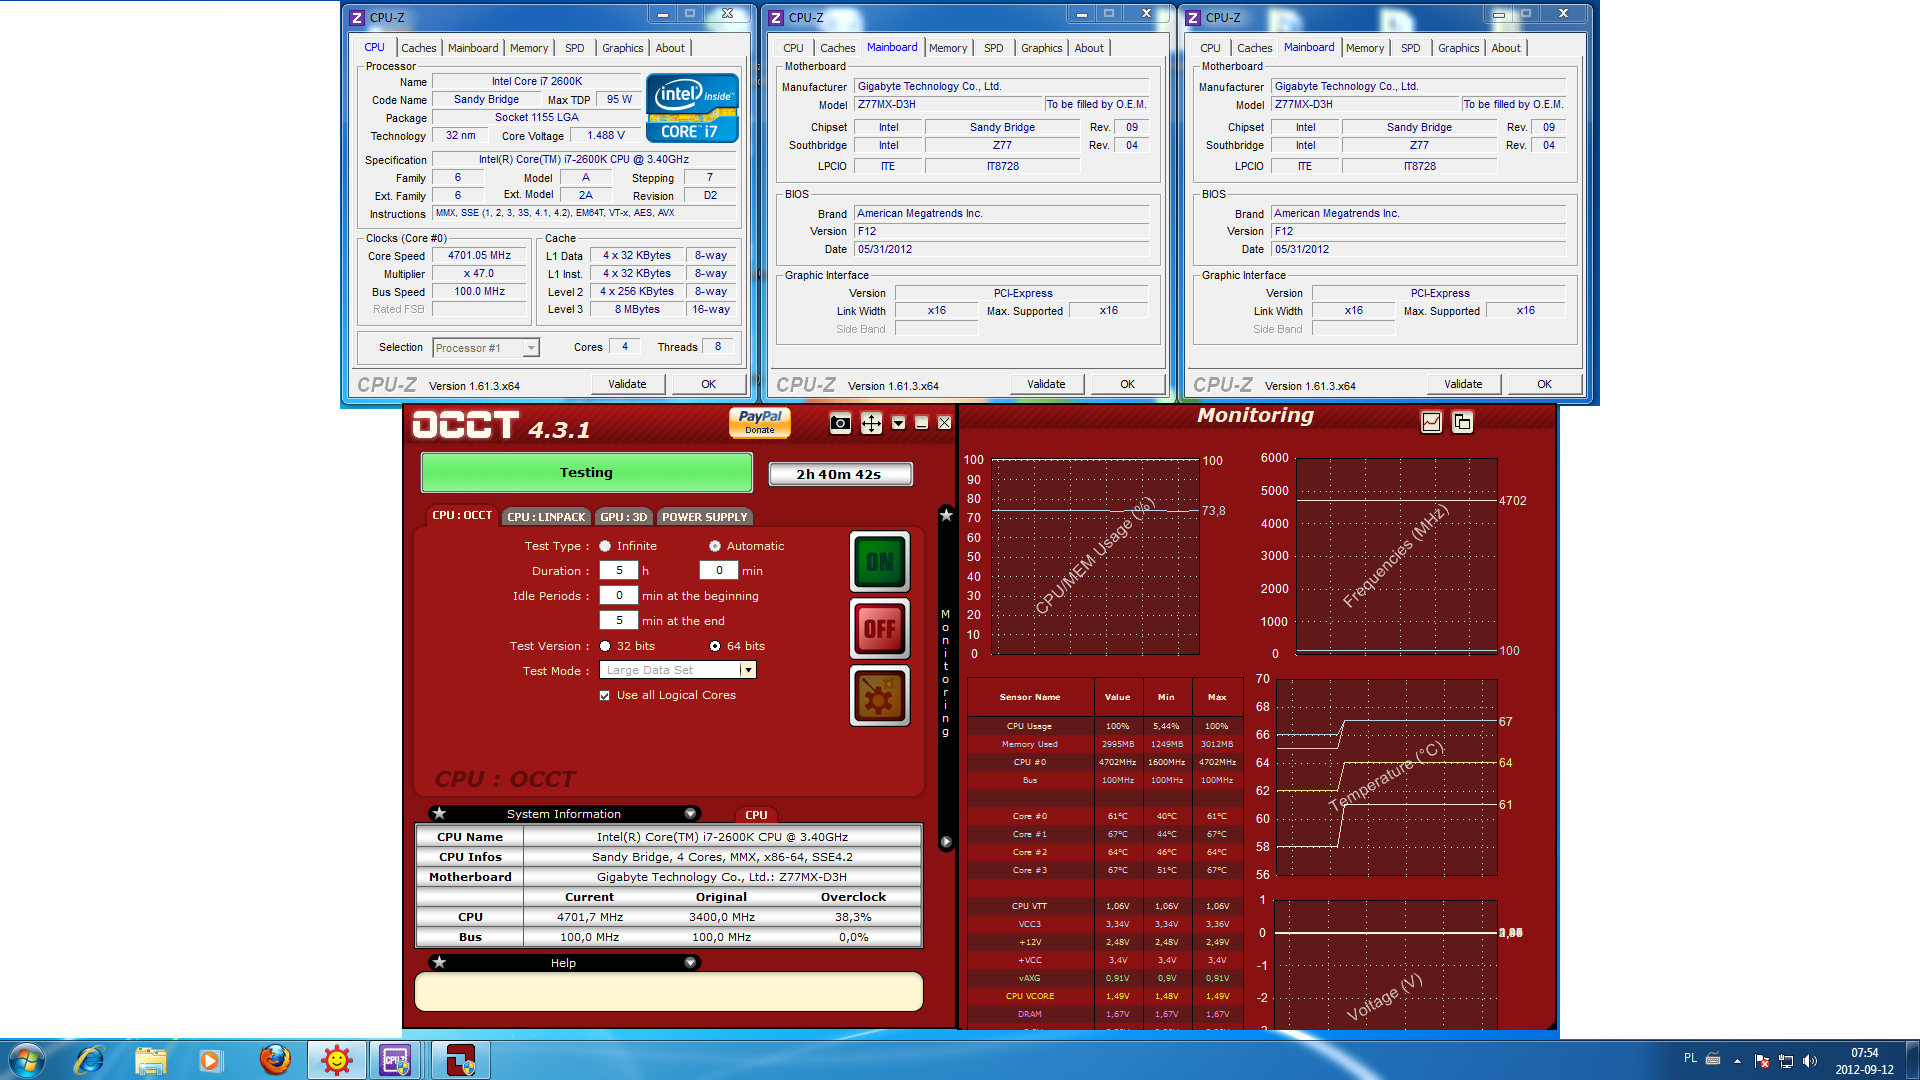Click the OCCT screenshot camera icon
Screen dimensions: 1920x1080
(840, 424)
